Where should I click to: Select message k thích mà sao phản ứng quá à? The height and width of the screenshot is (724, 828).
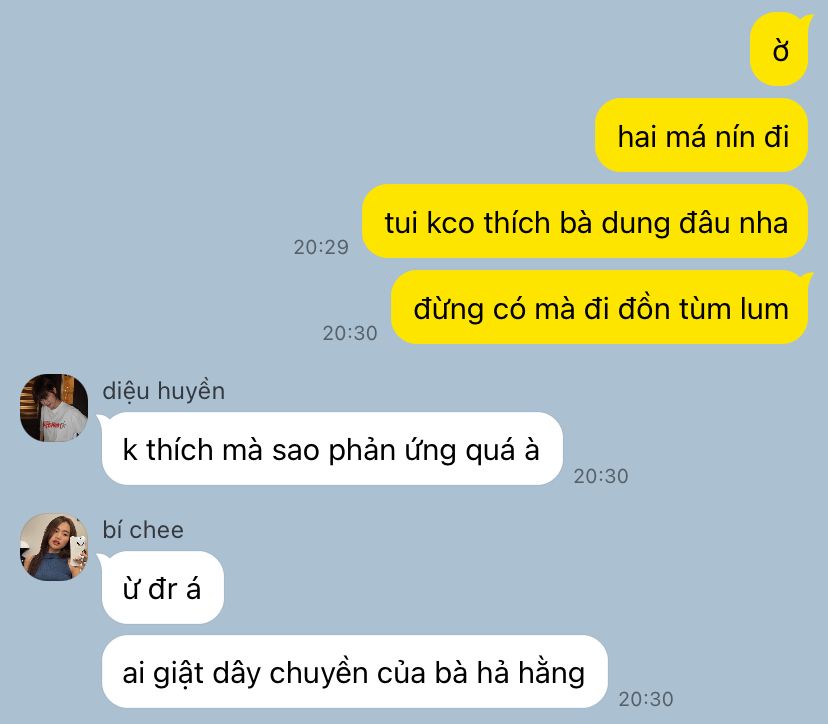331,449
